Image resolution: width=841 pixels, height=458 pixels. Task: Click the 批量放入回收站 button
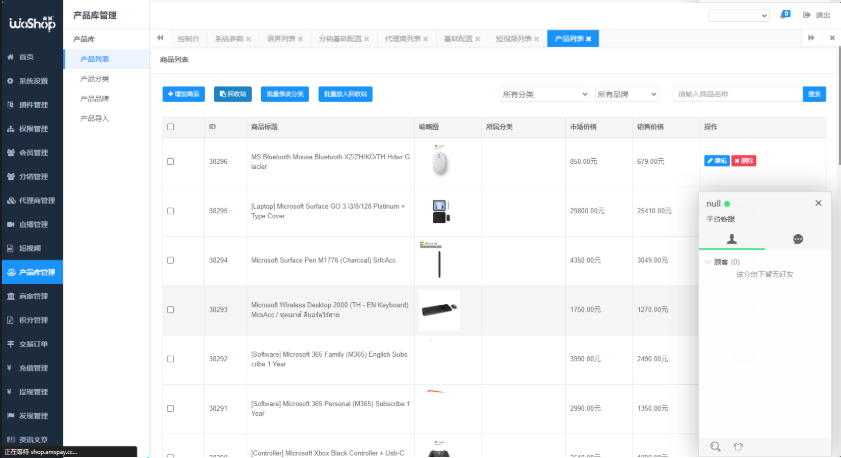tap(345, 94)
